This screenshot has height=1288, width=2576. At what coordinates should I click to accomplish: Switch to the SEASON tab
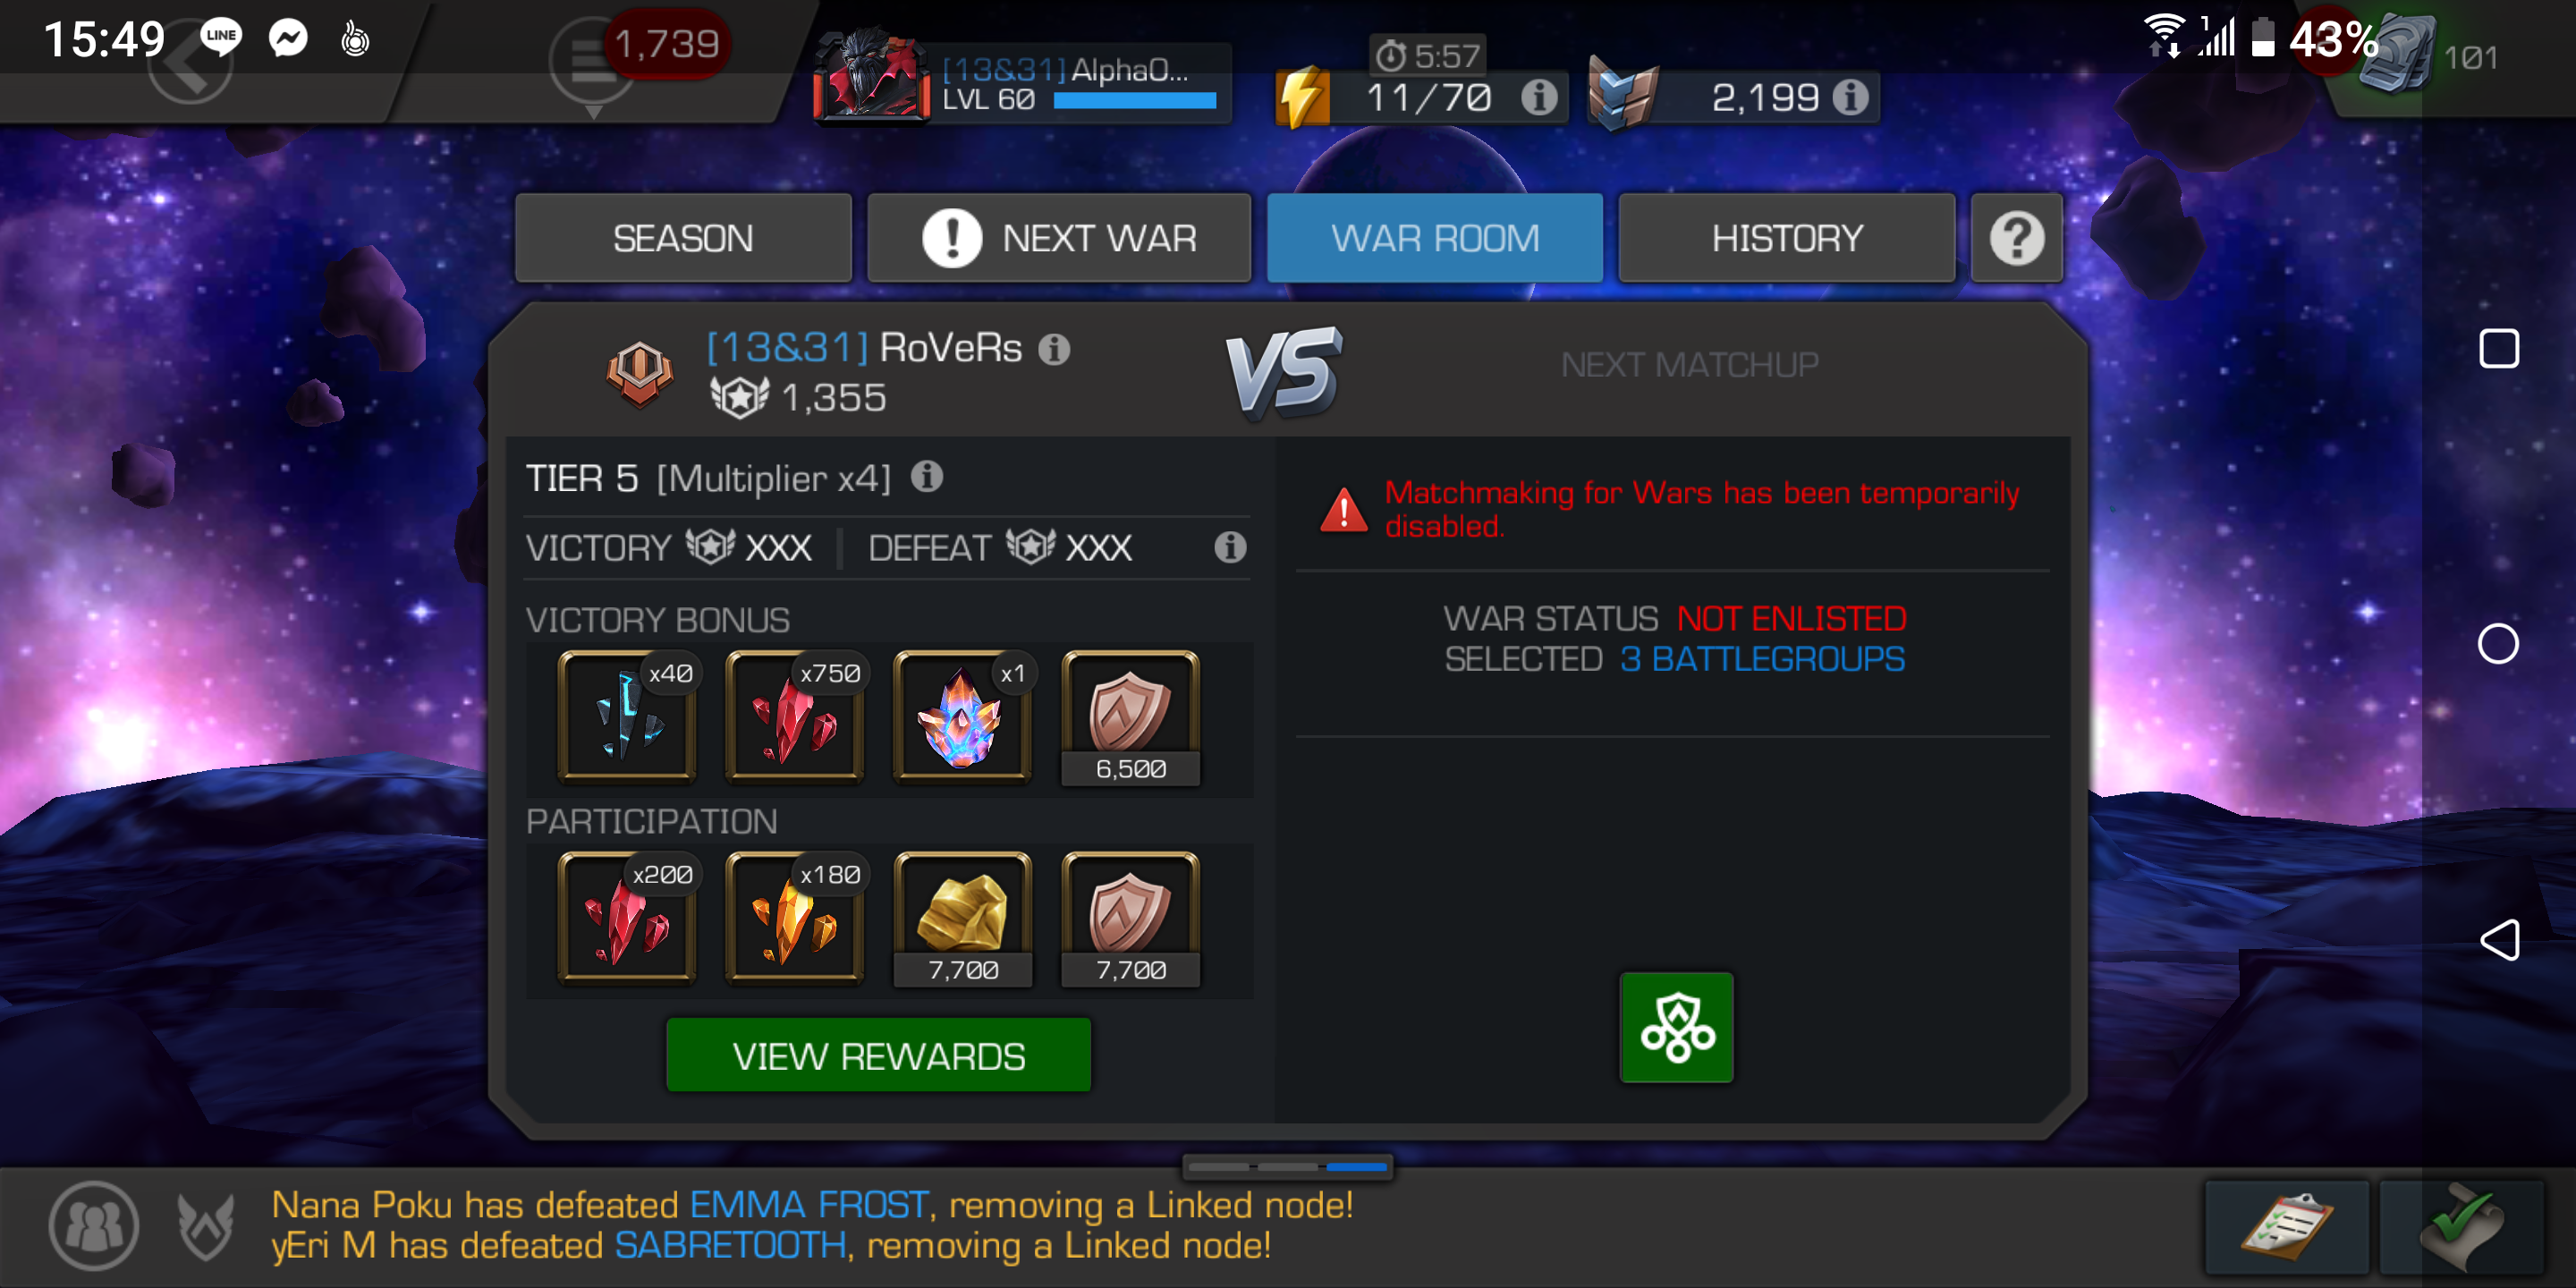click(683, 238)
